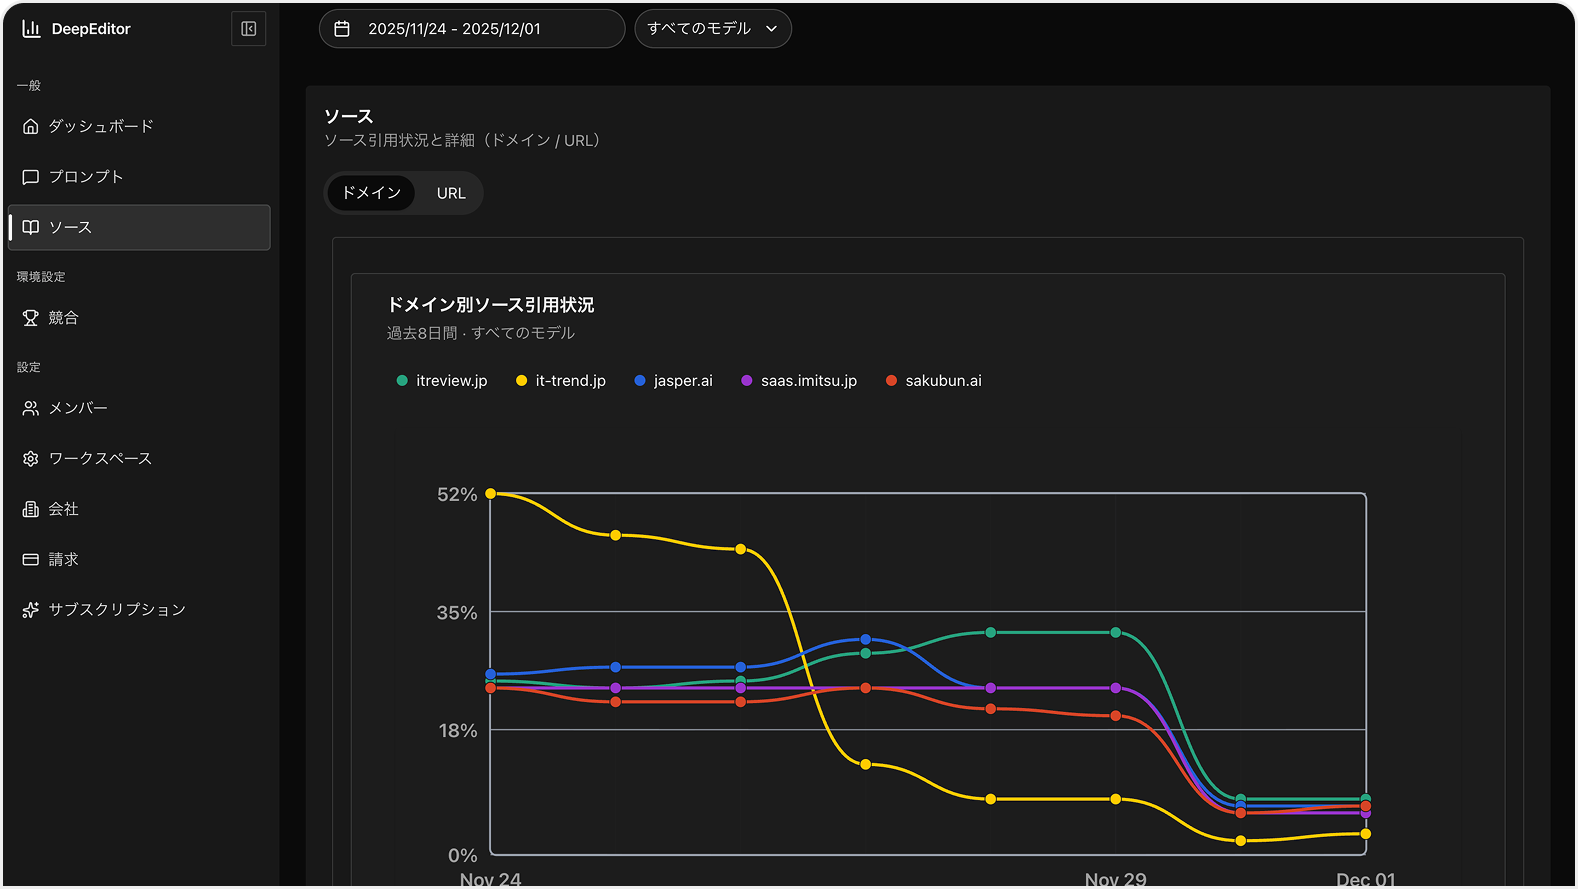Click the credit card icon beside 請求
This screenshot has height=889, width=1578.
[x=31, y=560]
